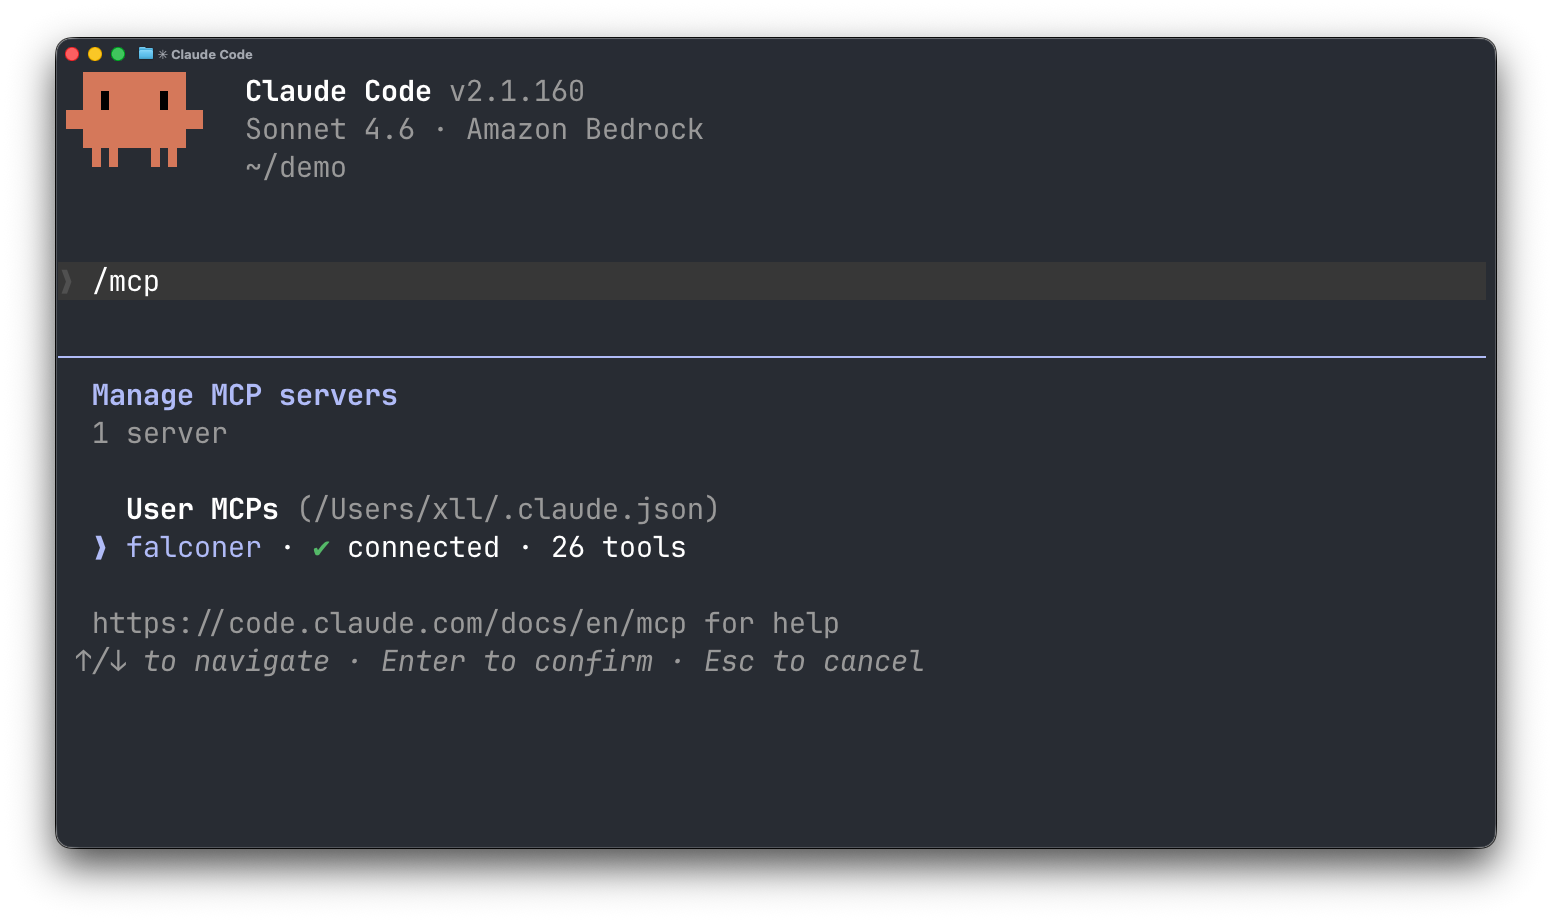Click the folder icon in title bar
This screenshot has width=1552, height=922.
point(146,54)
